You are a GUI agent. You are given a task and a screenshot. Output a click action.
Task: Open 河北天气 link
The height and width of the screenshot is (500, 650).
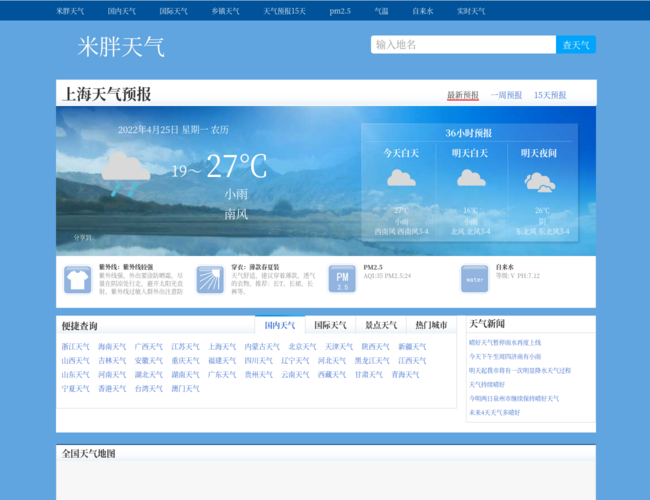[332, 361]
